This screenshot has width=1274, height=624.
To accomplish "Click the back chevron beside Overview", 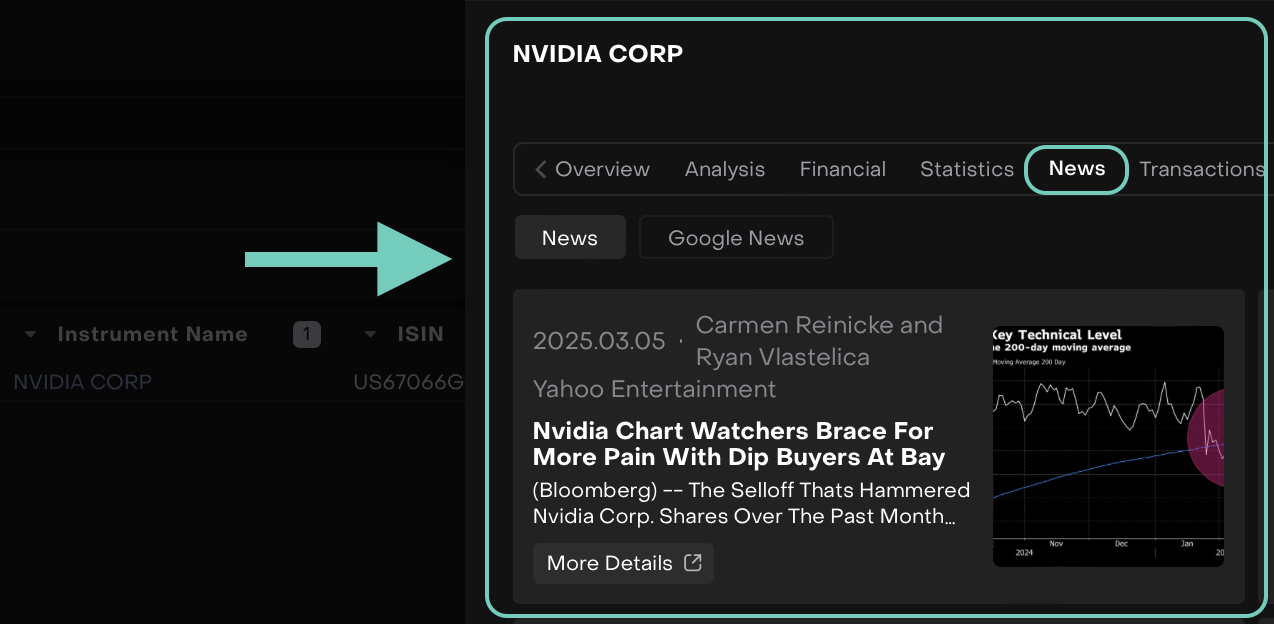I will pyautogui.click(x=540, y=169).
